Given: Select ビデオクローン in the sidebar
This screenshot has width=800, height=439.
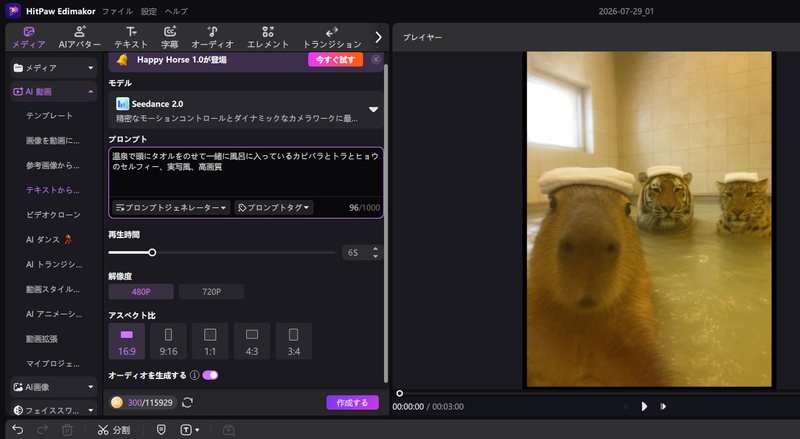Looking at the screenshot, I should pyautogui.click(x=53, y=215).
